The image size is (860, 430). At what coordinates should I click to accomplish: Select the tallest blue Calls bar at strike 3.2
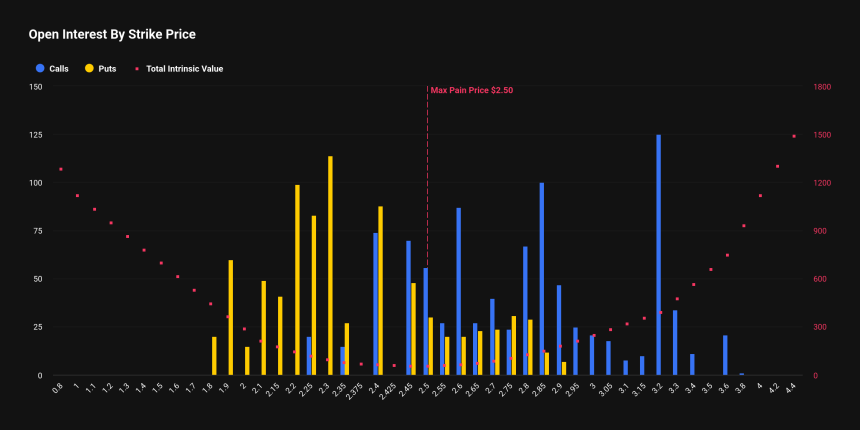pos(658,255)
